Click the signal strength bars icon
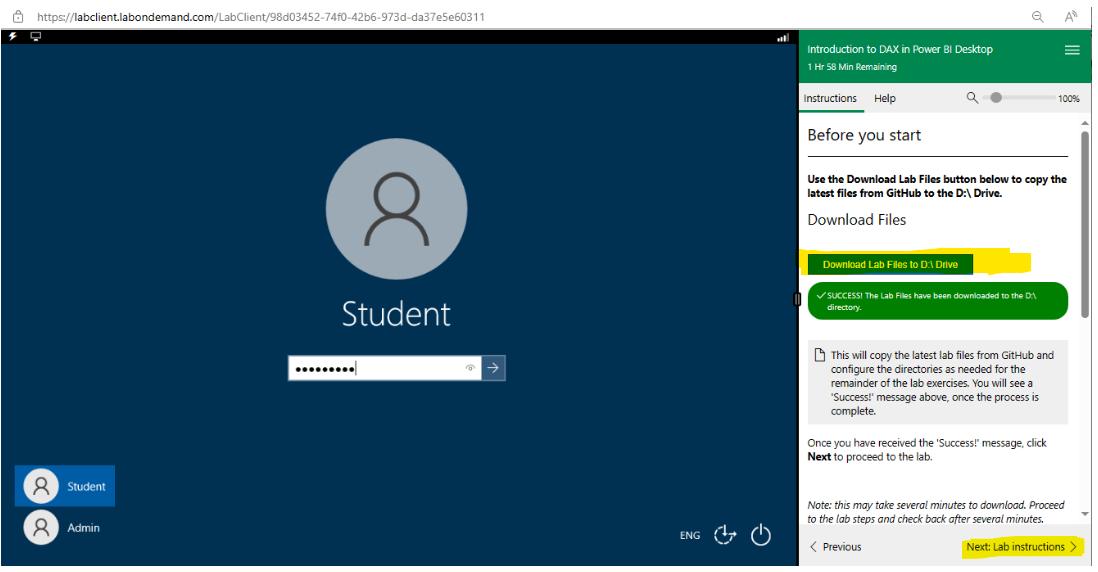Viewport: 1098px width, 572px height. tap(783, 38)
